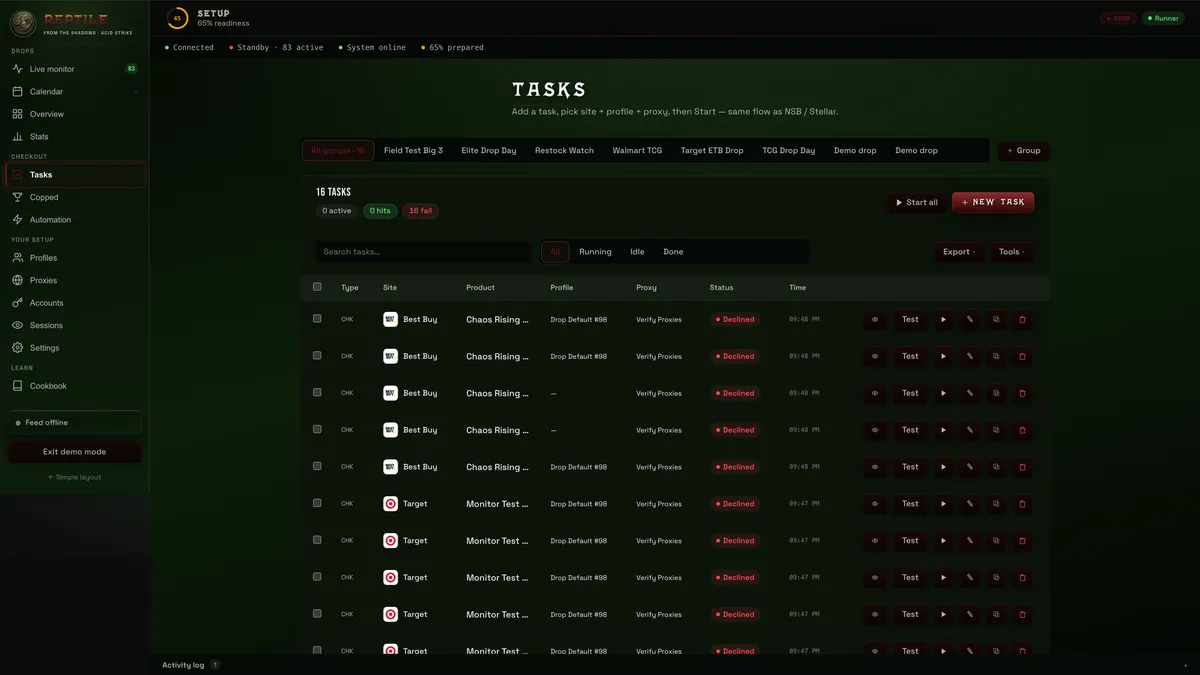Select the Target ETB Drop group

[712, 151]
